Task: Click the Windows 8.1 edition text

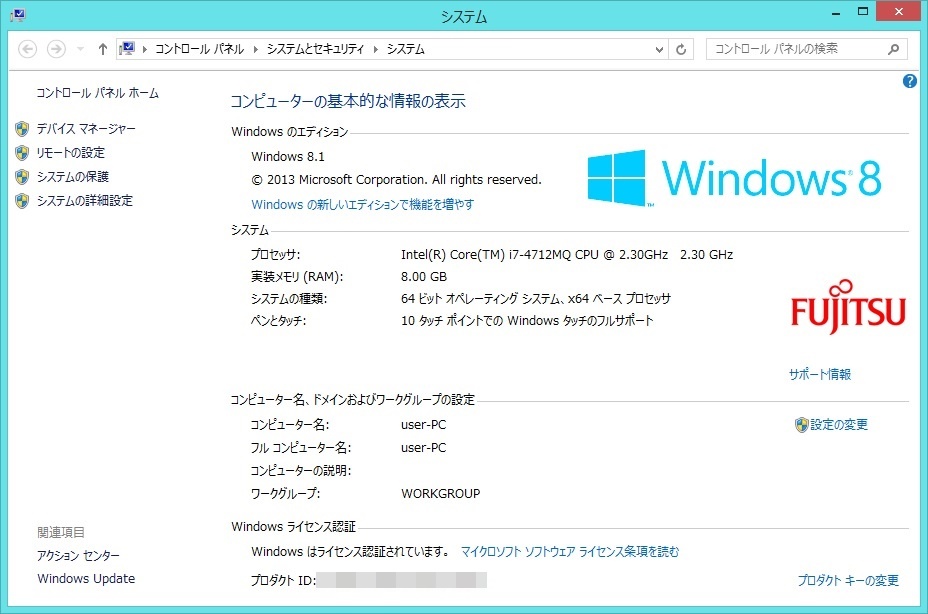Action: click(x=288, y=156)
